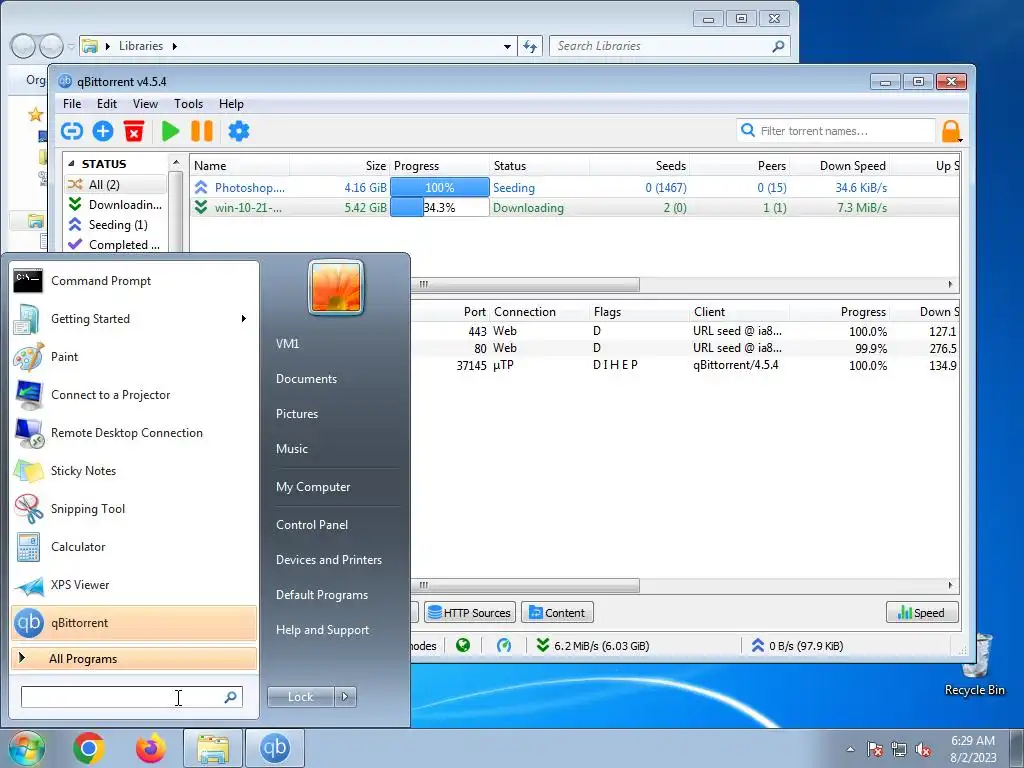Open Remote Desktop Connection
Image resolution: width=1024 pixels, height=768 pixels.
(x=134, y=433)
